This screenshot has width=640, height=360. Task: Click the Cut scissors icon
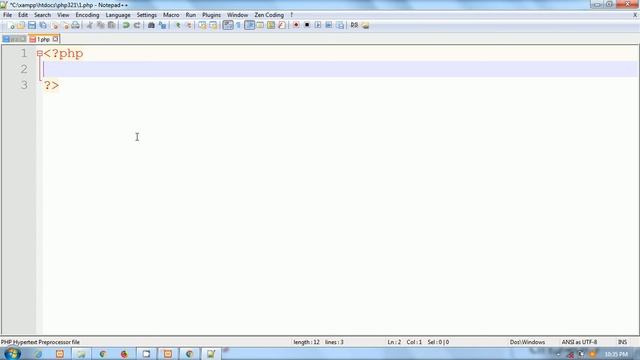(89, 25)
